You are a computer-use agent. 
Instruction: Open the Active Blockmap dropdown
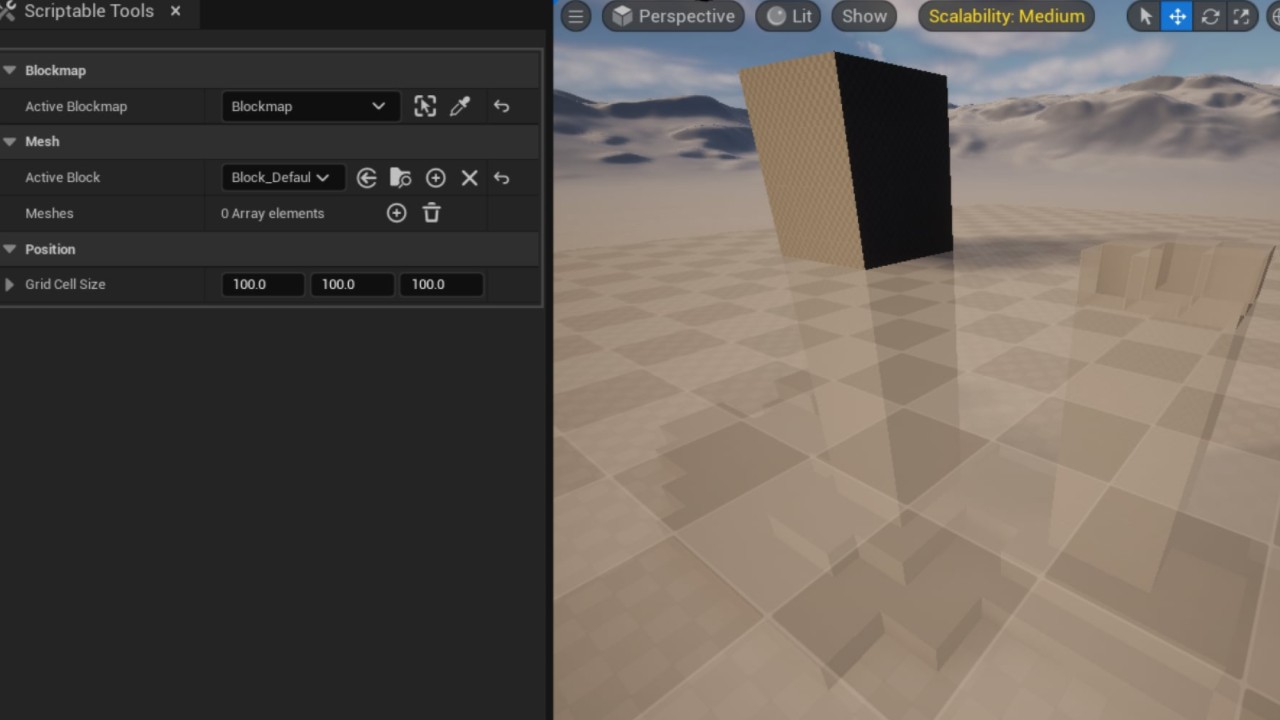(x=308, y=106)
